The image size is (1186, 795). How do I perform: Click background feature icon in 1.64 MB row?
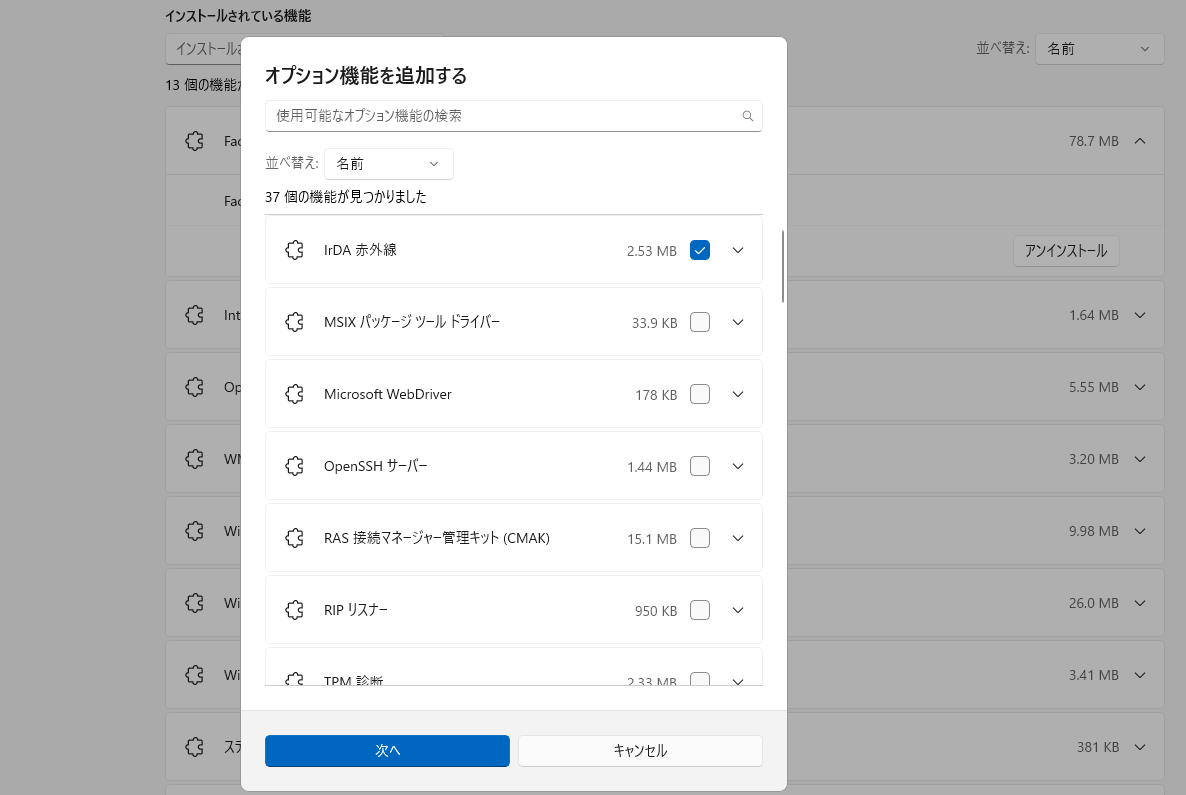click(194, 315)
